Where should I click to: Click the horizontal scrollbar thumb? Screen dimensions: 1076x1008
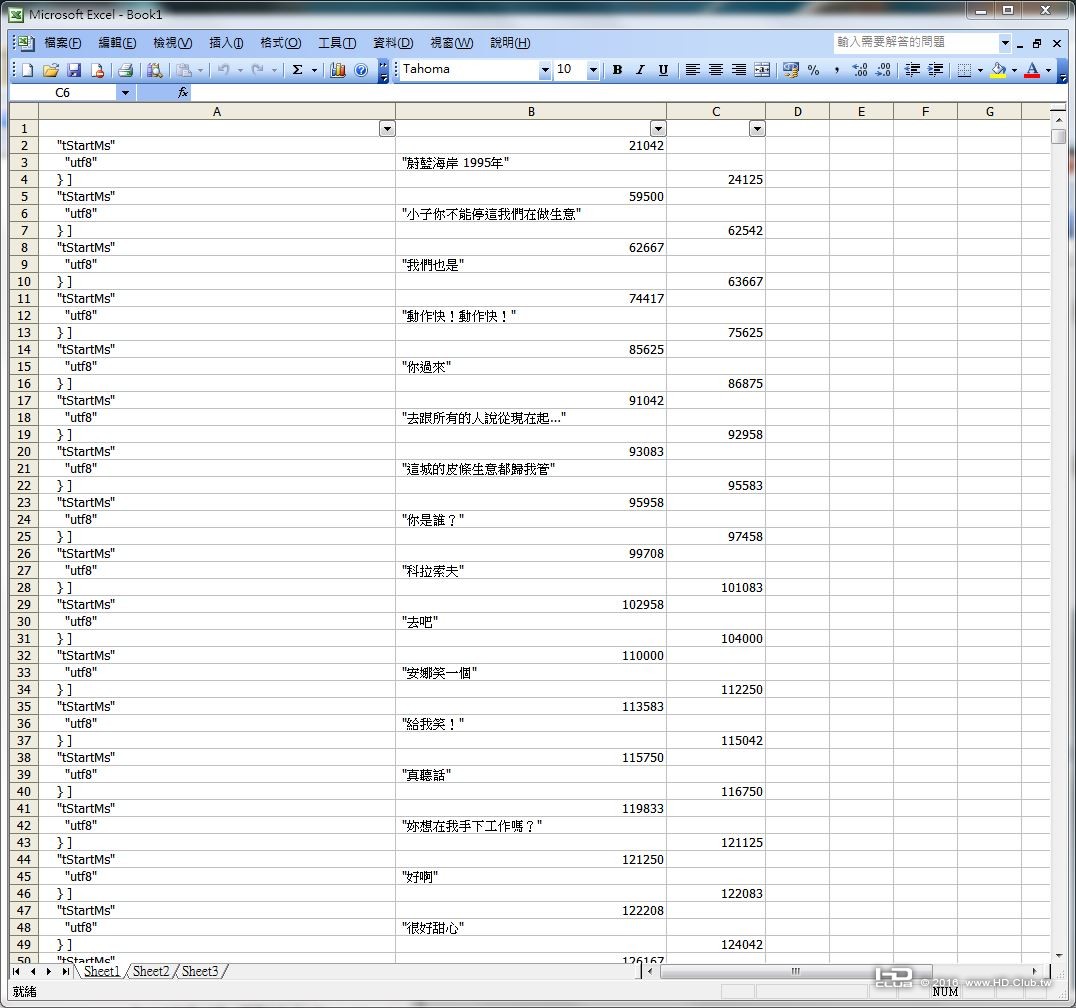tap(795, 971)
